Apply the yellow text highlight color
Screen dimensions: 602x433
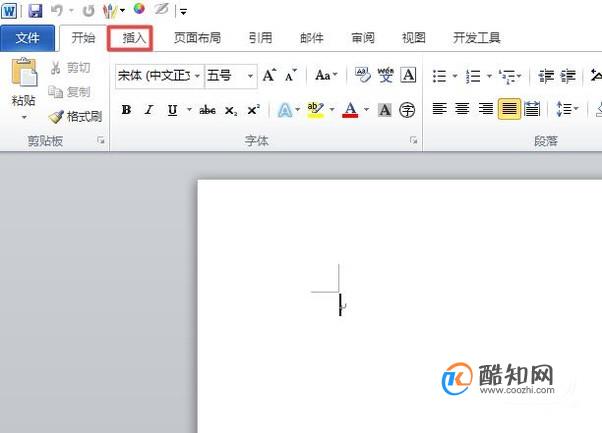(x=315, y=110)
